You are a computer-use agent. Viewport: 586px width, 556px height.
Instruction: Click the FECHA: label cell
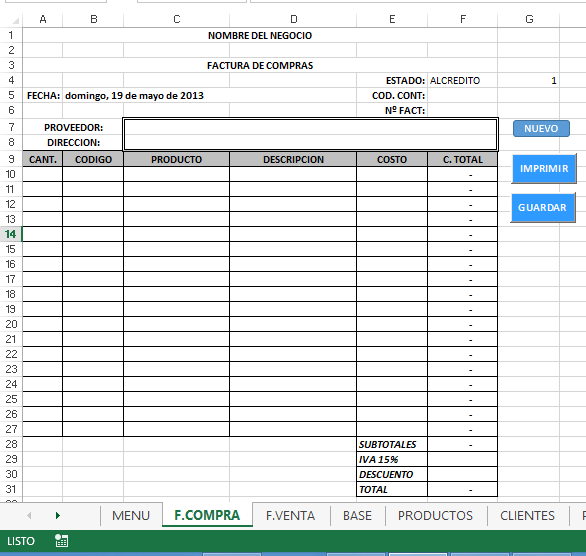(43, 96)
